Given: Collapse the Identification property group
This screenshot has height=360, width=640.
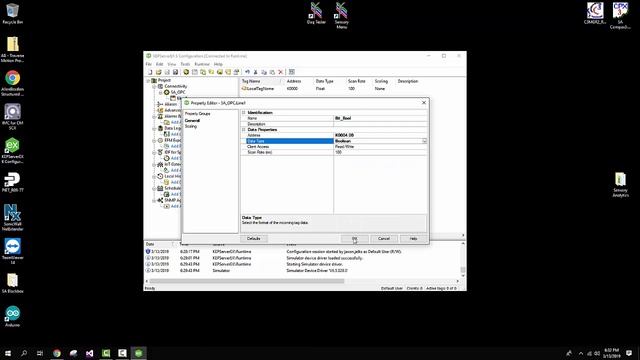Looking at the screenshot, I should 244,113.
